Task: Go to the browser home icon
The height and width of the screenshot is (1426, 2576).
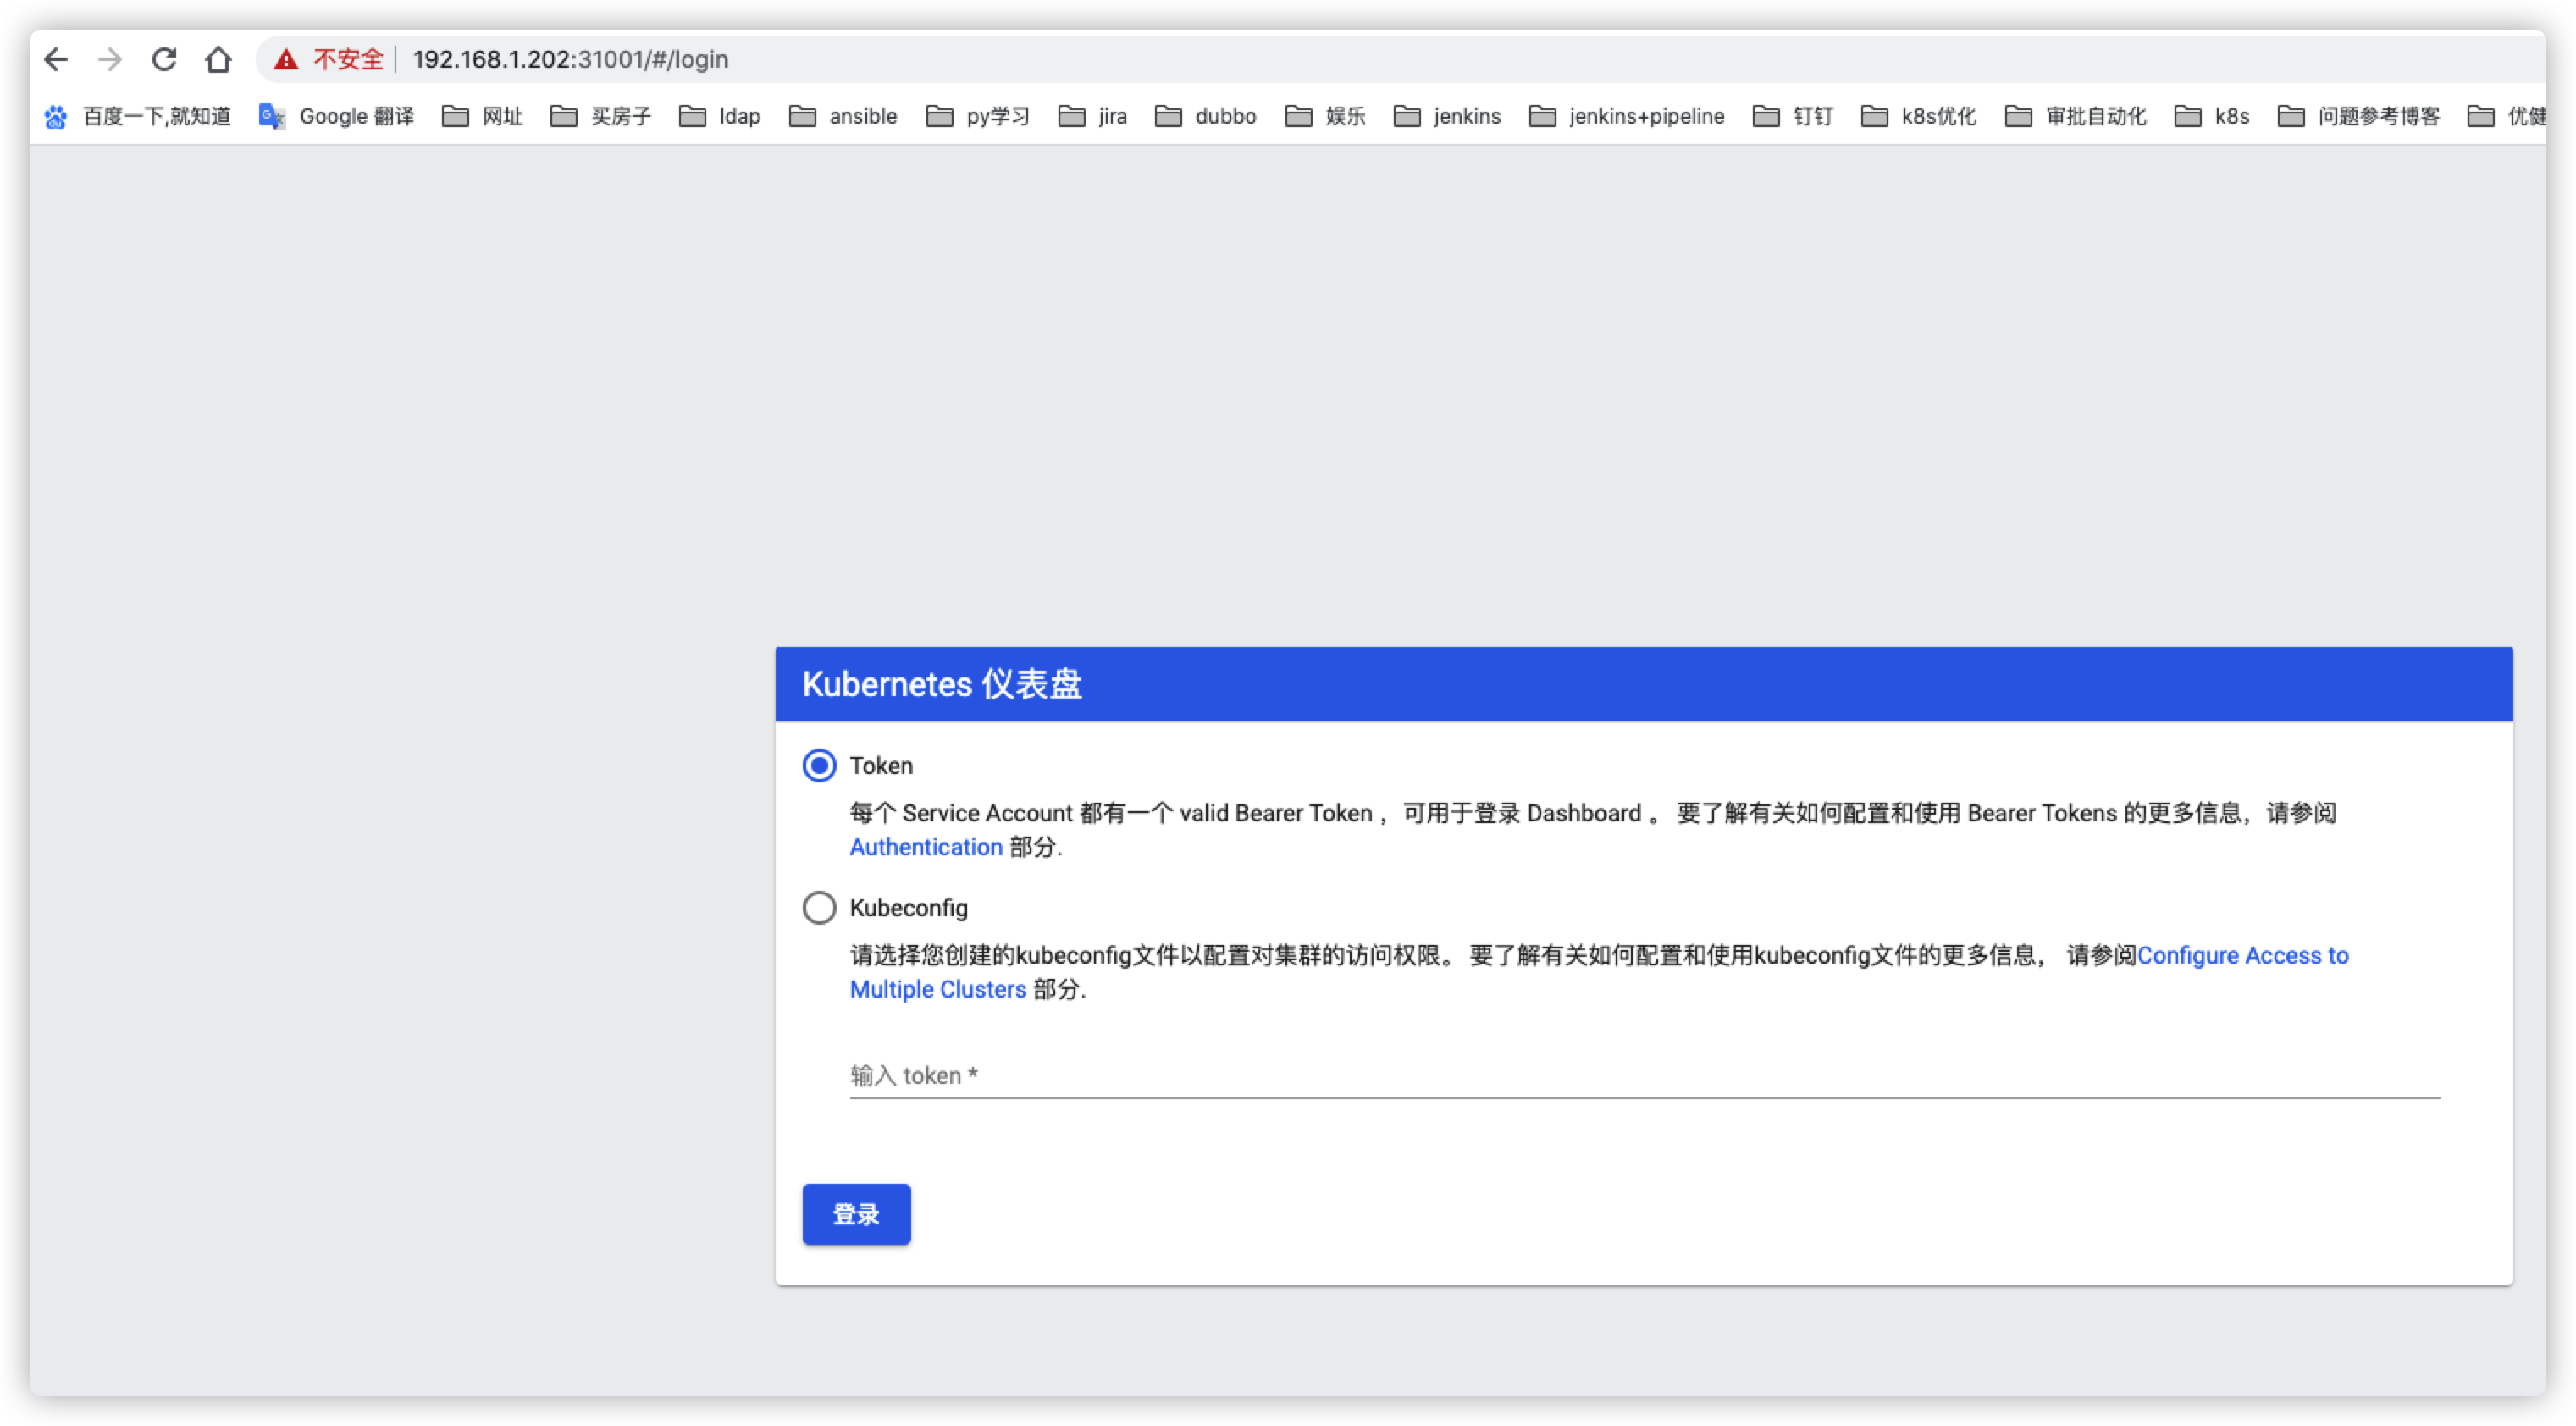Action: pos(218,60)
